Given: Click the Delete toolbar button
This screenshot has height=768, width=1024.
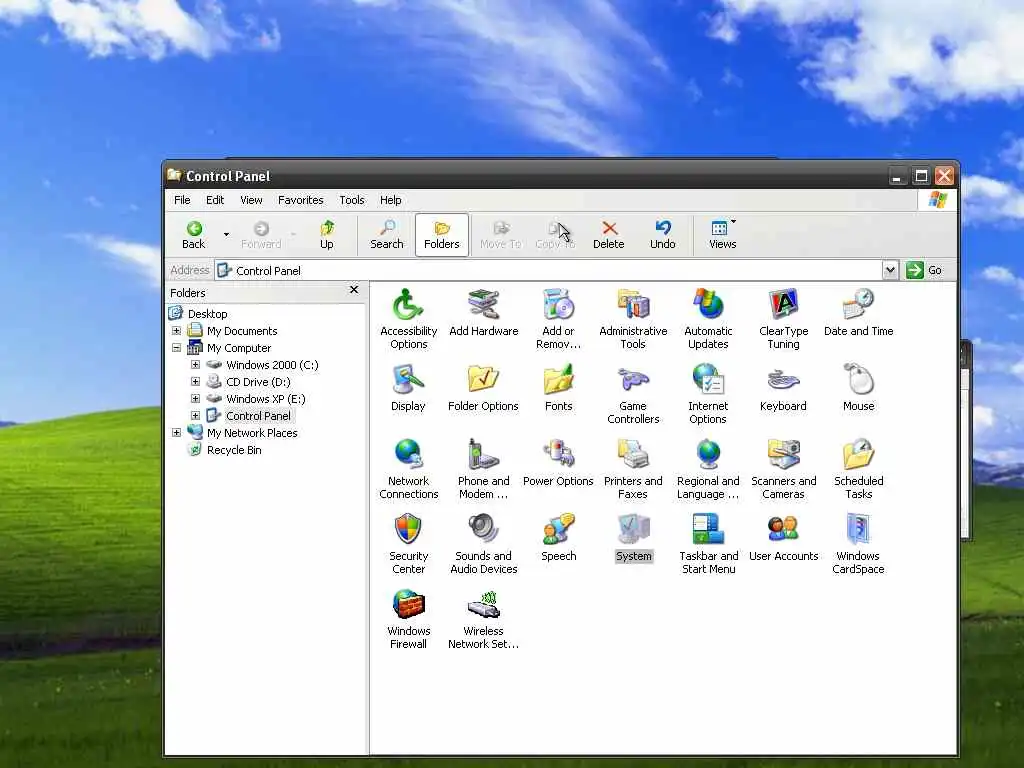Looking at the screenshot, I should pos(608,235).
